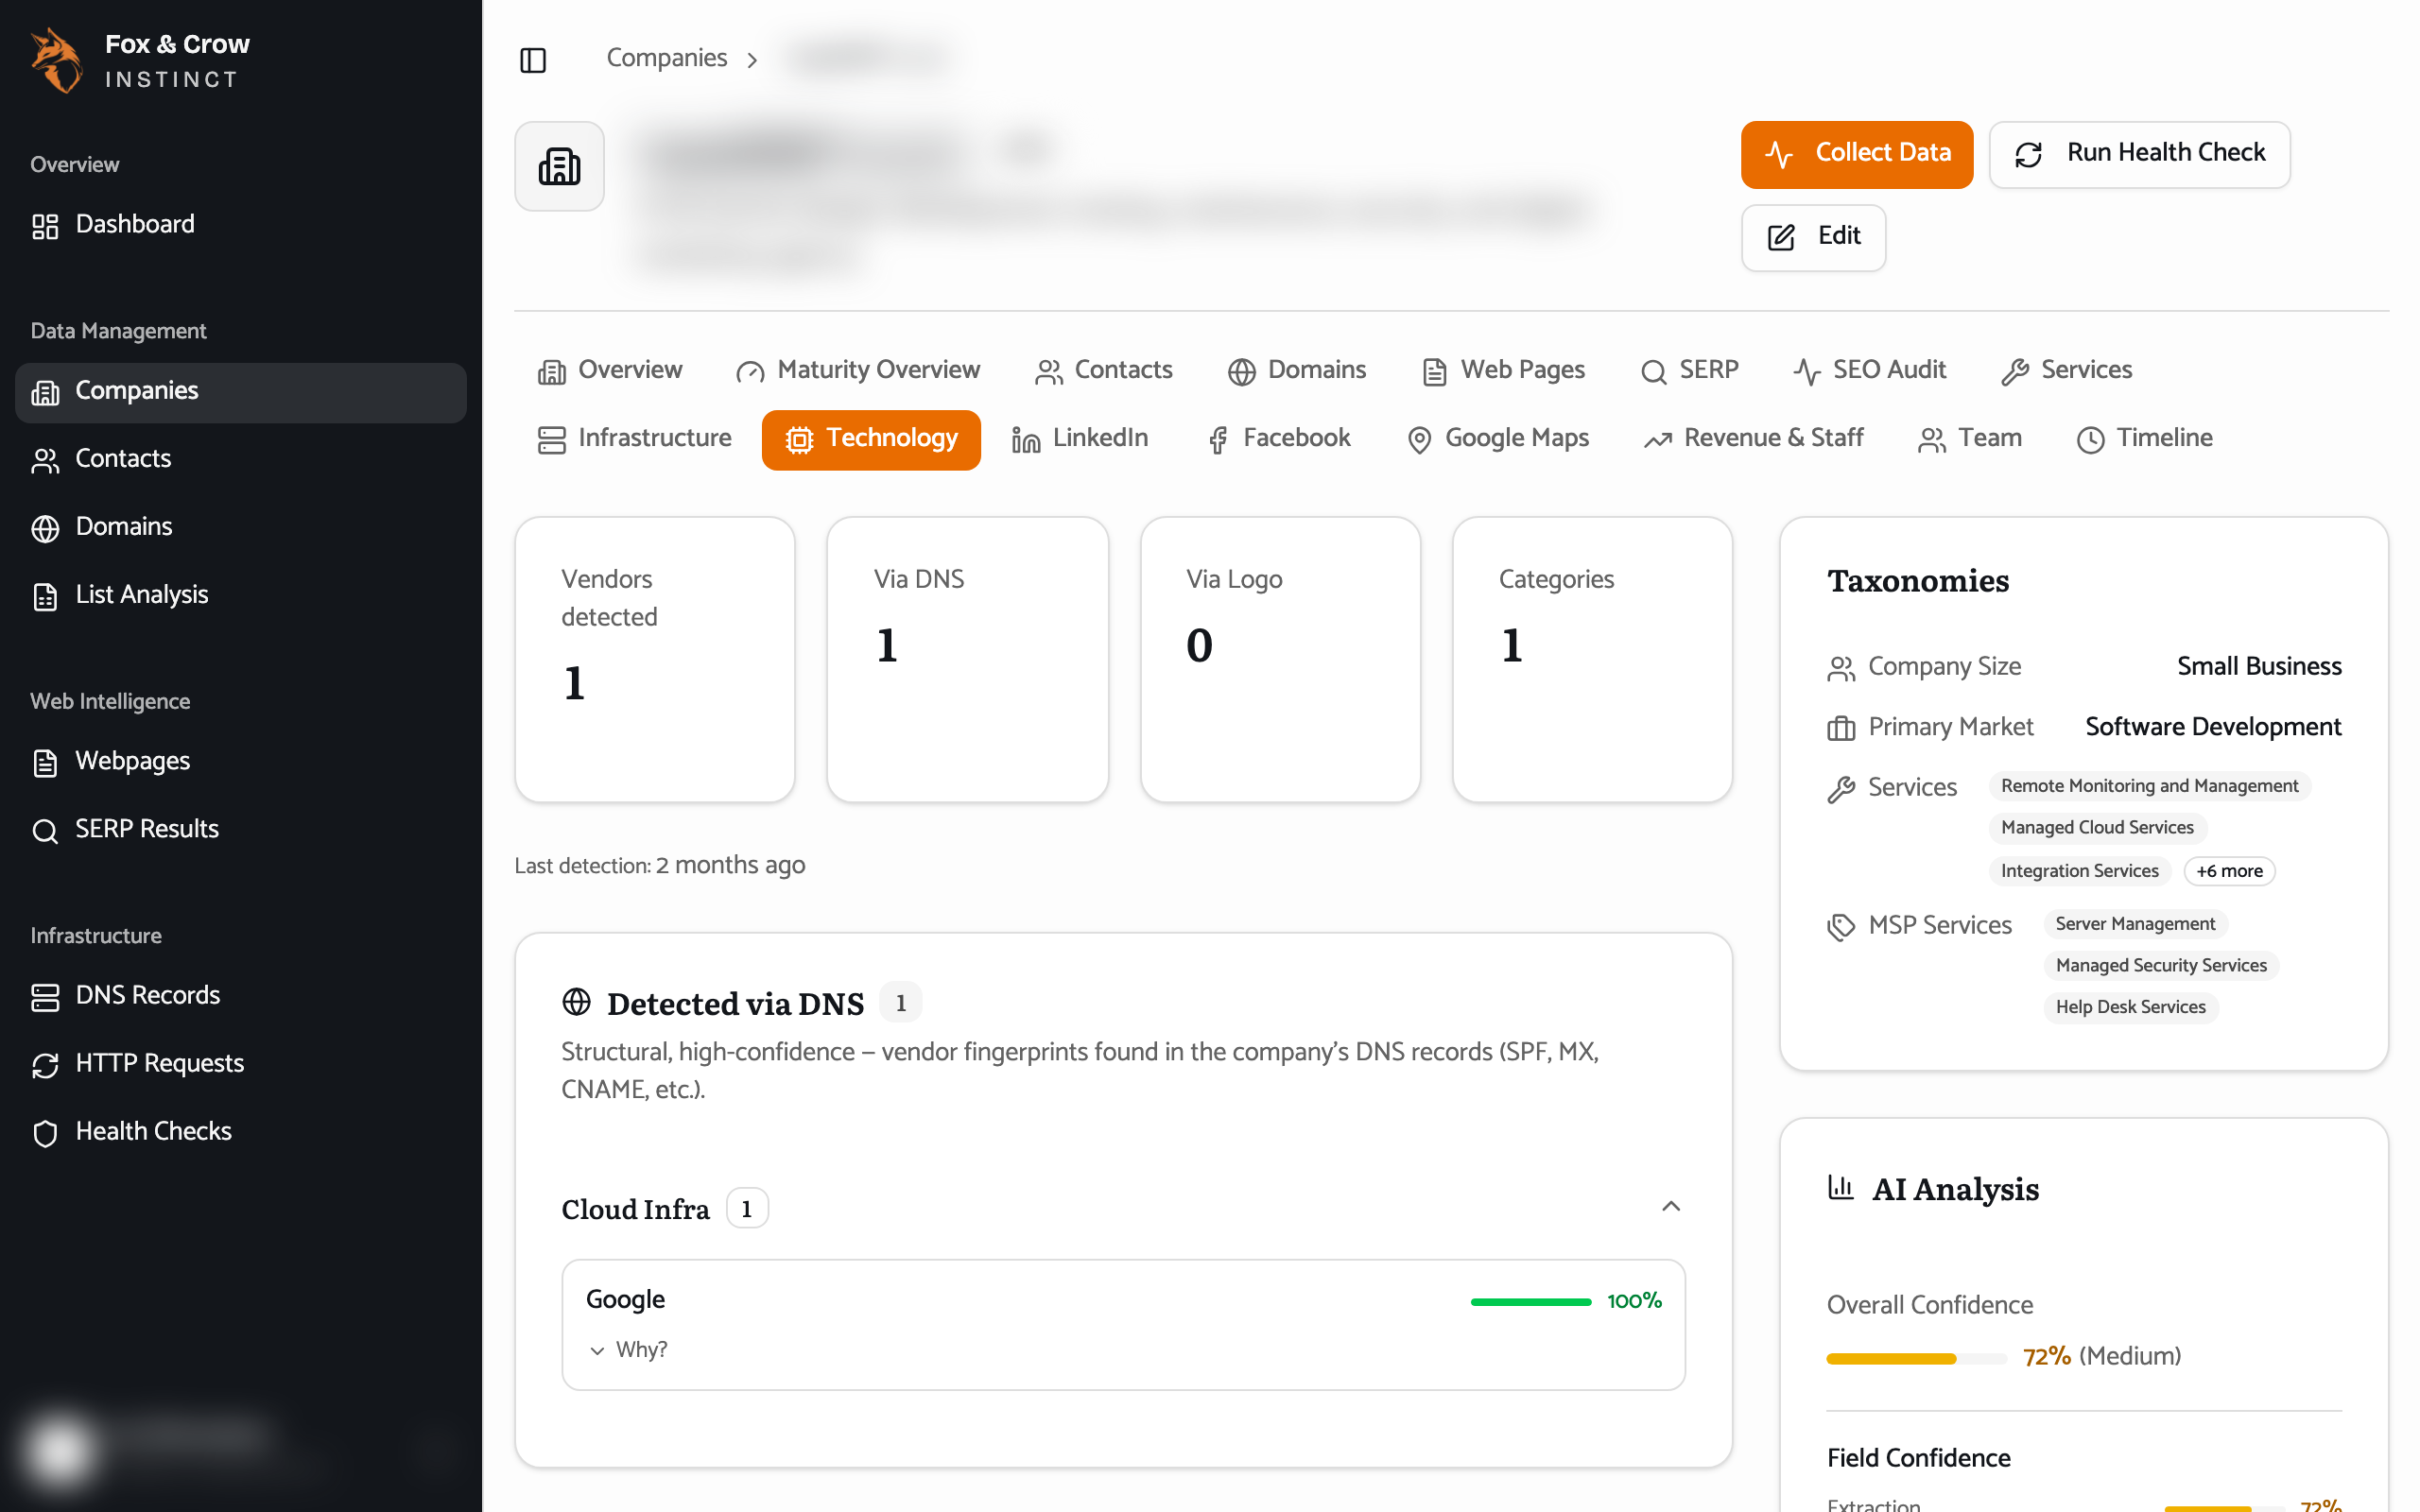
Task: Click the Overall Confidence progress bar
Action: pyautogui.click(x=1916, y=1358)
